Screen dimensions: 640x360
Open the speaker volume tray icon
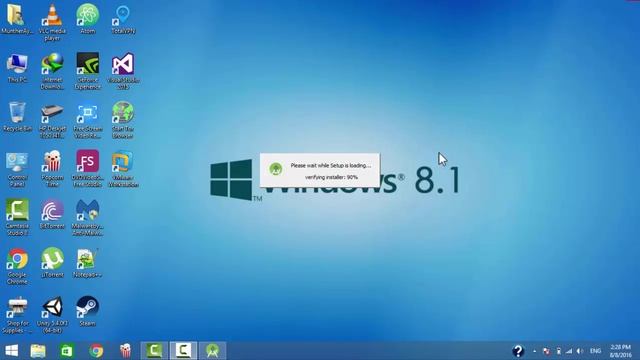(x=580, y=351)
